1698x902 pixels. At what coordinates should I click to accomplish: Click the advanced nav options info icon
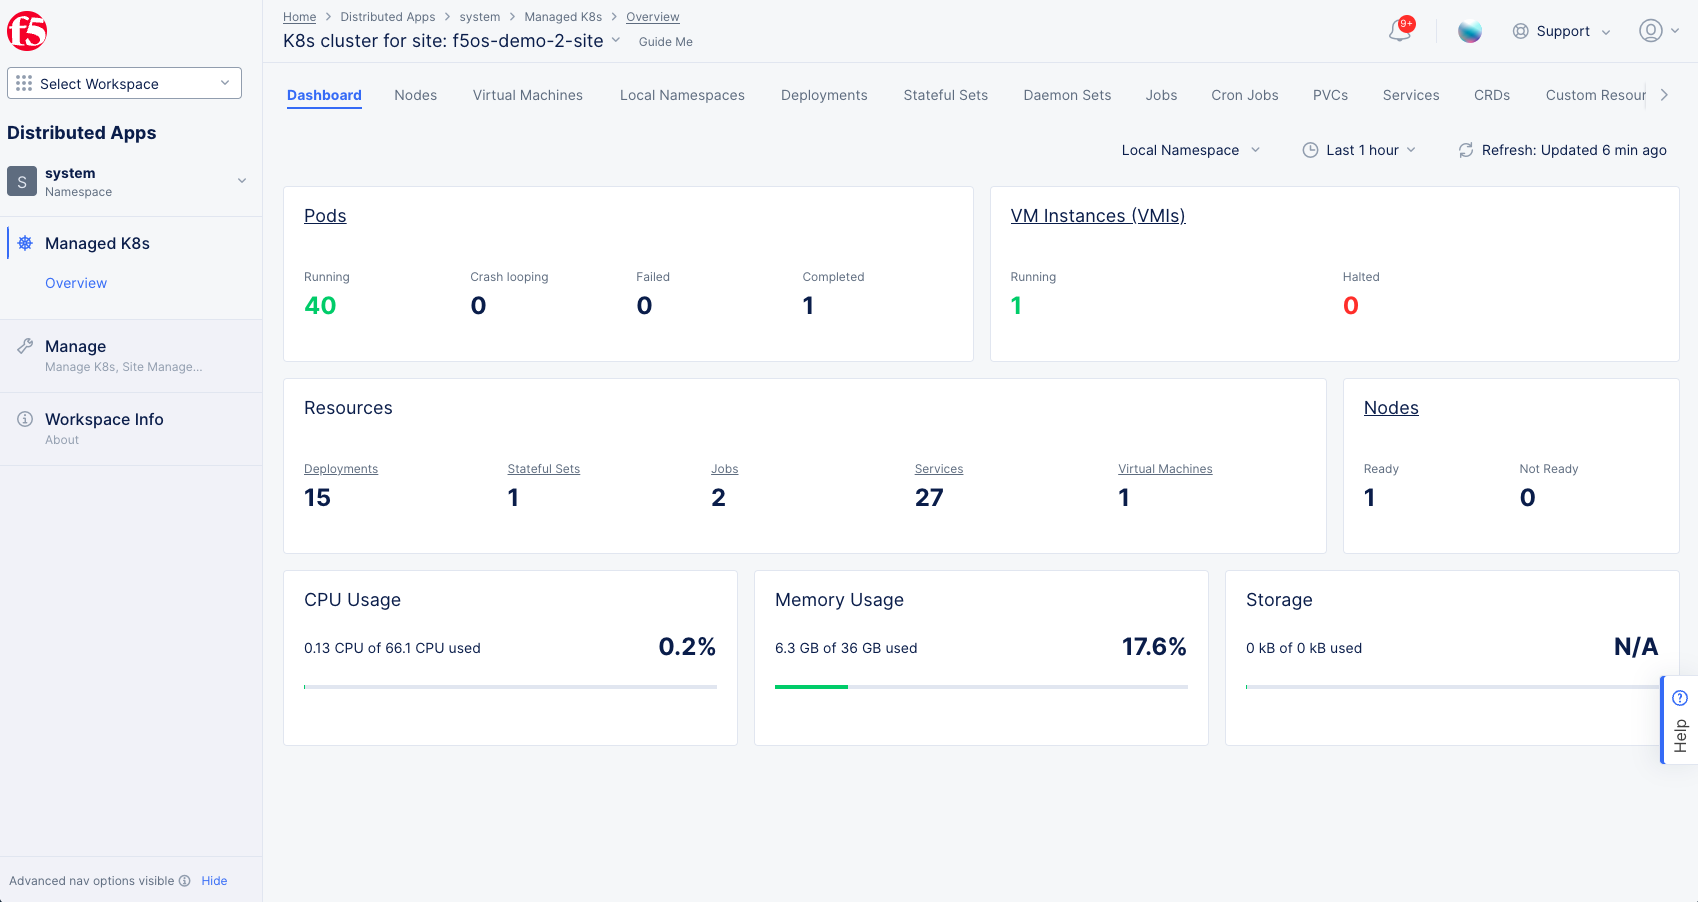(x=184, y=880)
